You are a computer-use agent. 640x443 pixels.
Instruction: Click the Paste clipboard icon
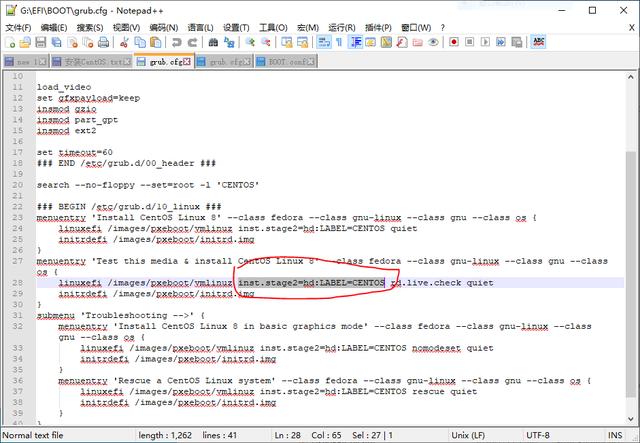[x=156, y=42]
